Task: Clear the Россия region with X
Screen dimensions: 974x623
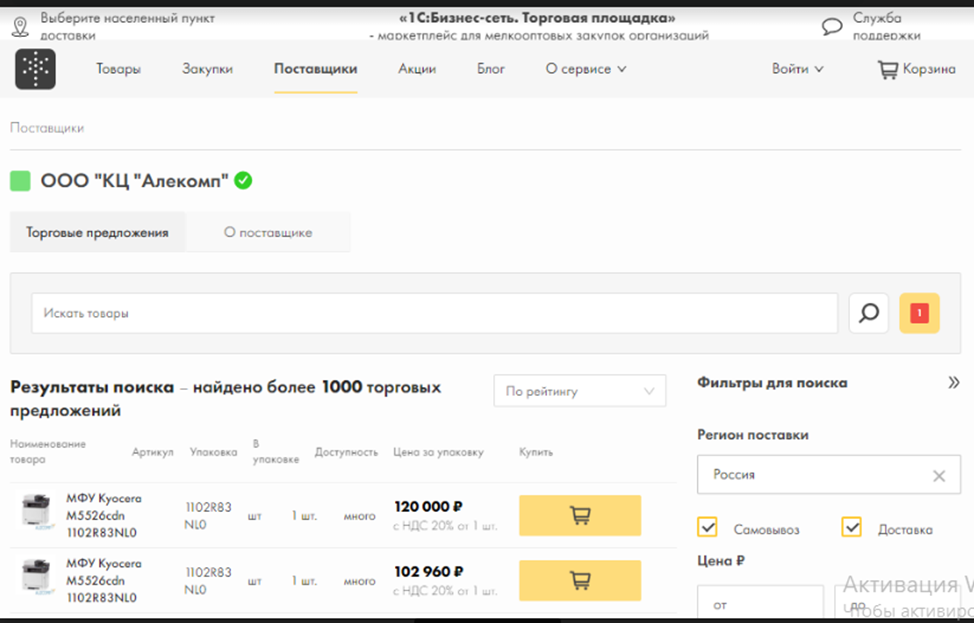Action: [939, 476]
